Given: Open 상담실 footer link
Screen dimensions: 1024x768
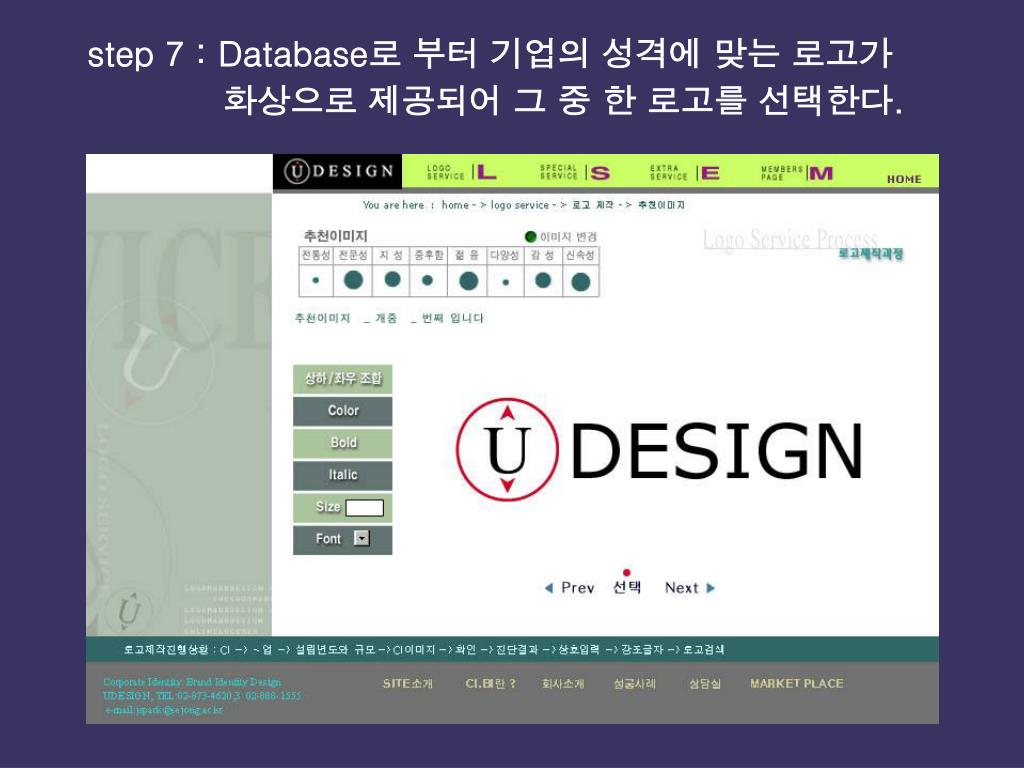Looking at the screenshot, I should (705, 684).
